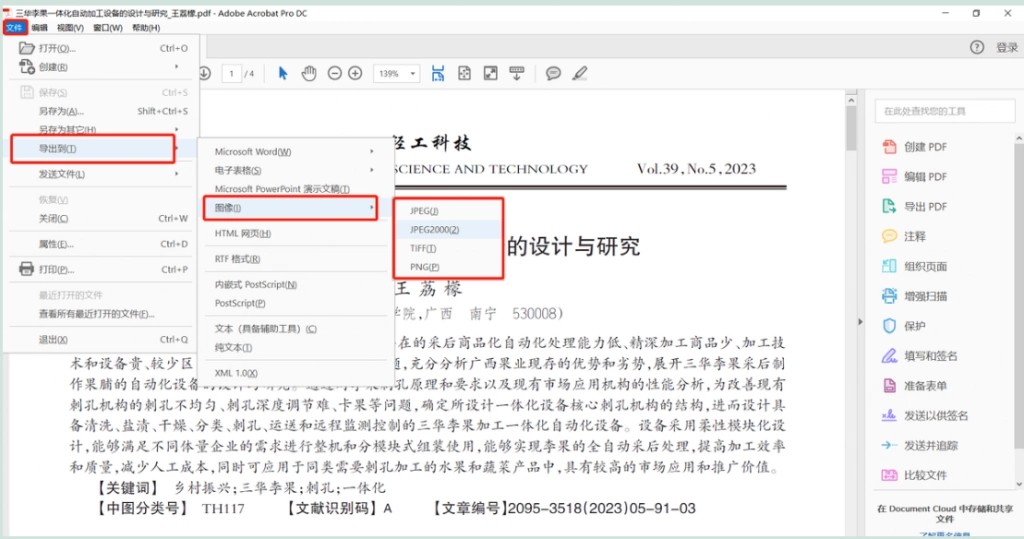The image size is (1024, 539).
Task: Add a comment with the speech bubble icon
Action: pyautogui.click(x=553, y=73)
